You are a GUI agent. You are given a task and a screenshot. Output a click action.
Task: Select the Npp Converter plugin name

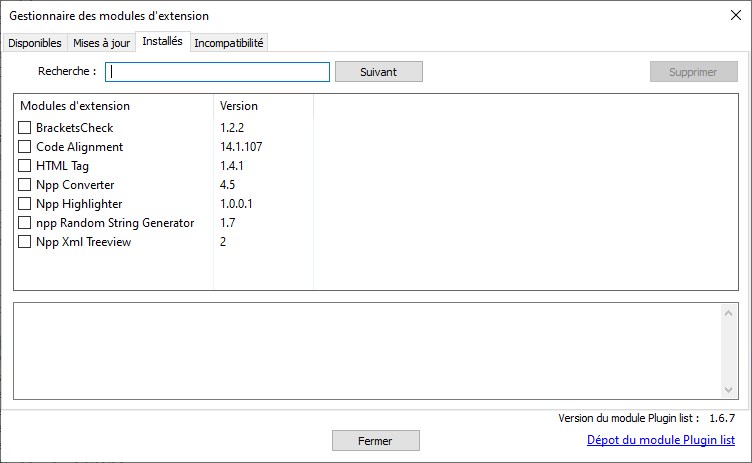(x=75, y=185)
